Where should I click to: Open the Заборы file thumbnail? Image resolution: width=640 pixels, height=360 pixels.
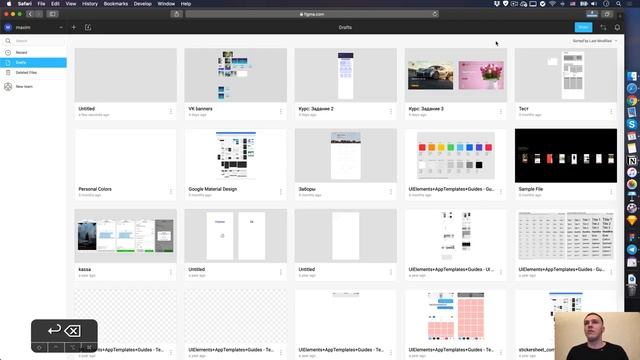[346, 156]
